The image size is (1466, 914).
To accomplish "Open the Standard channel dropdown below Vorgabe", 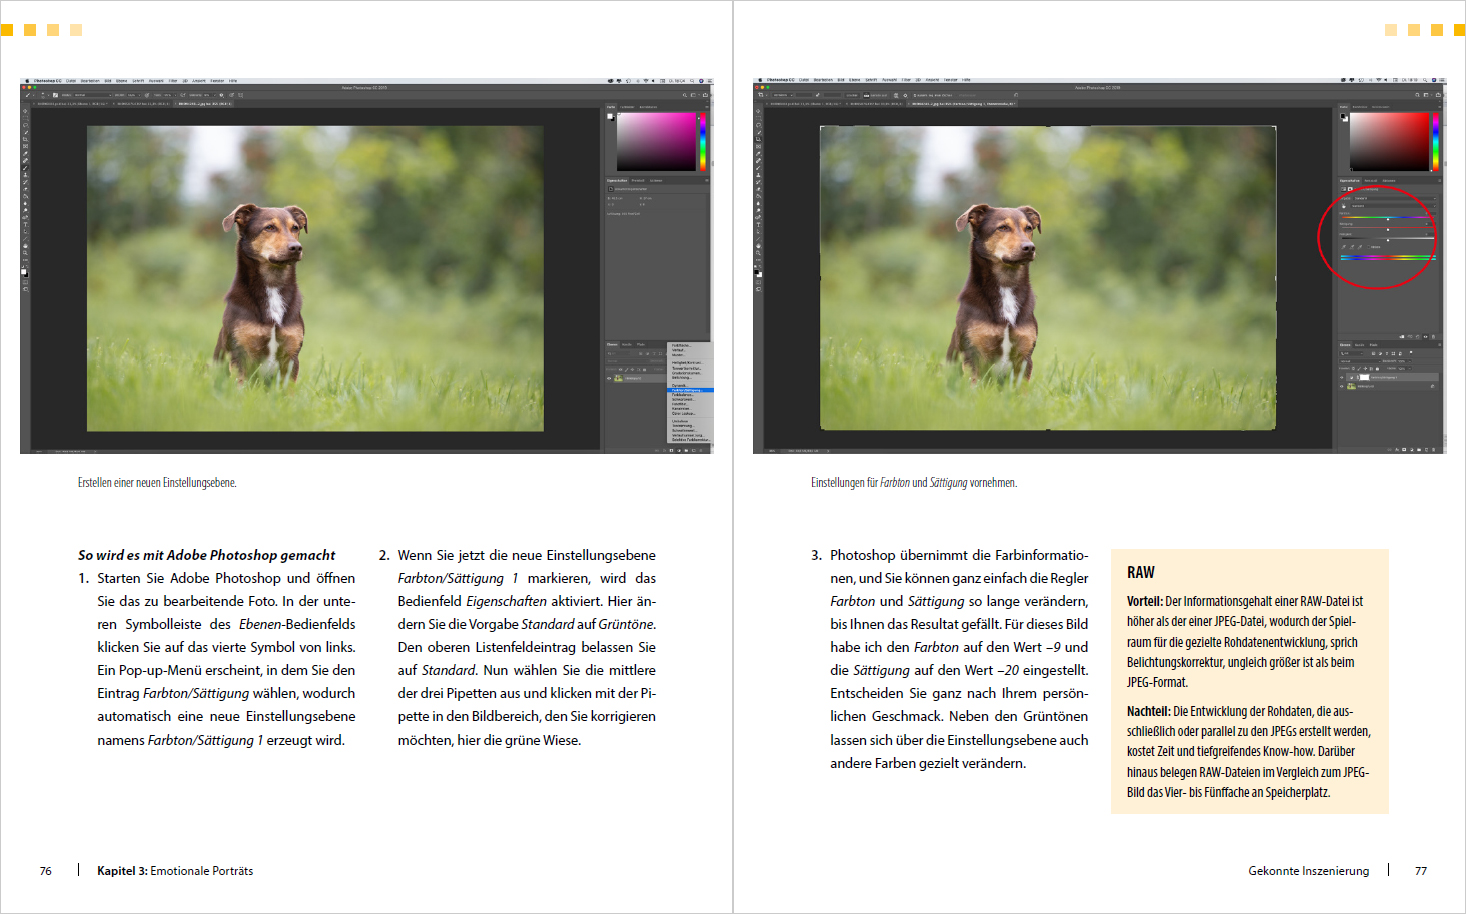I will click(x=1395, y=206).
